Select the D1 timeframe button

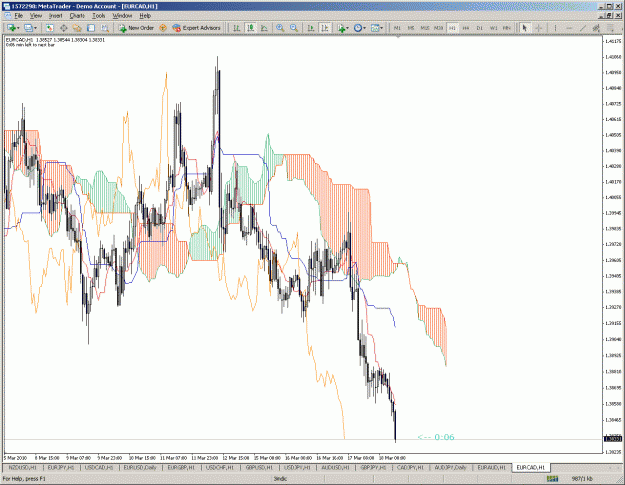tap(480, 28)
